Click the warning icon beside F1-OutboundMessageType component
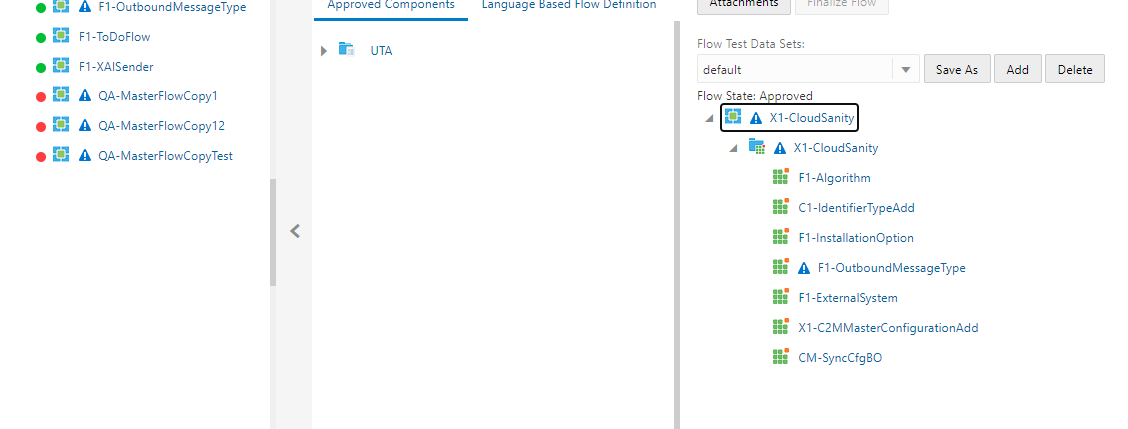Viewport: 1128px width, 429px height. pos(804,268)
